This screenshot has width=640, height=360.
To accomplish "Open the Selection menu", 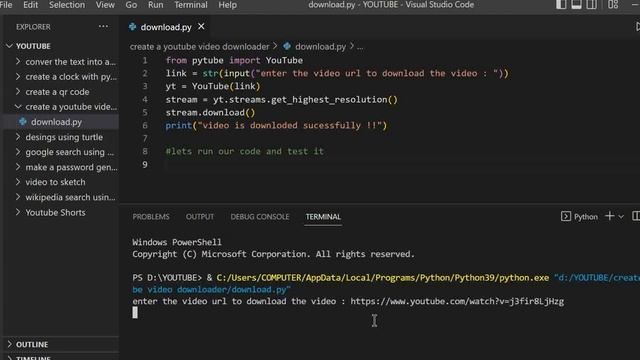I will coord(67,5).
